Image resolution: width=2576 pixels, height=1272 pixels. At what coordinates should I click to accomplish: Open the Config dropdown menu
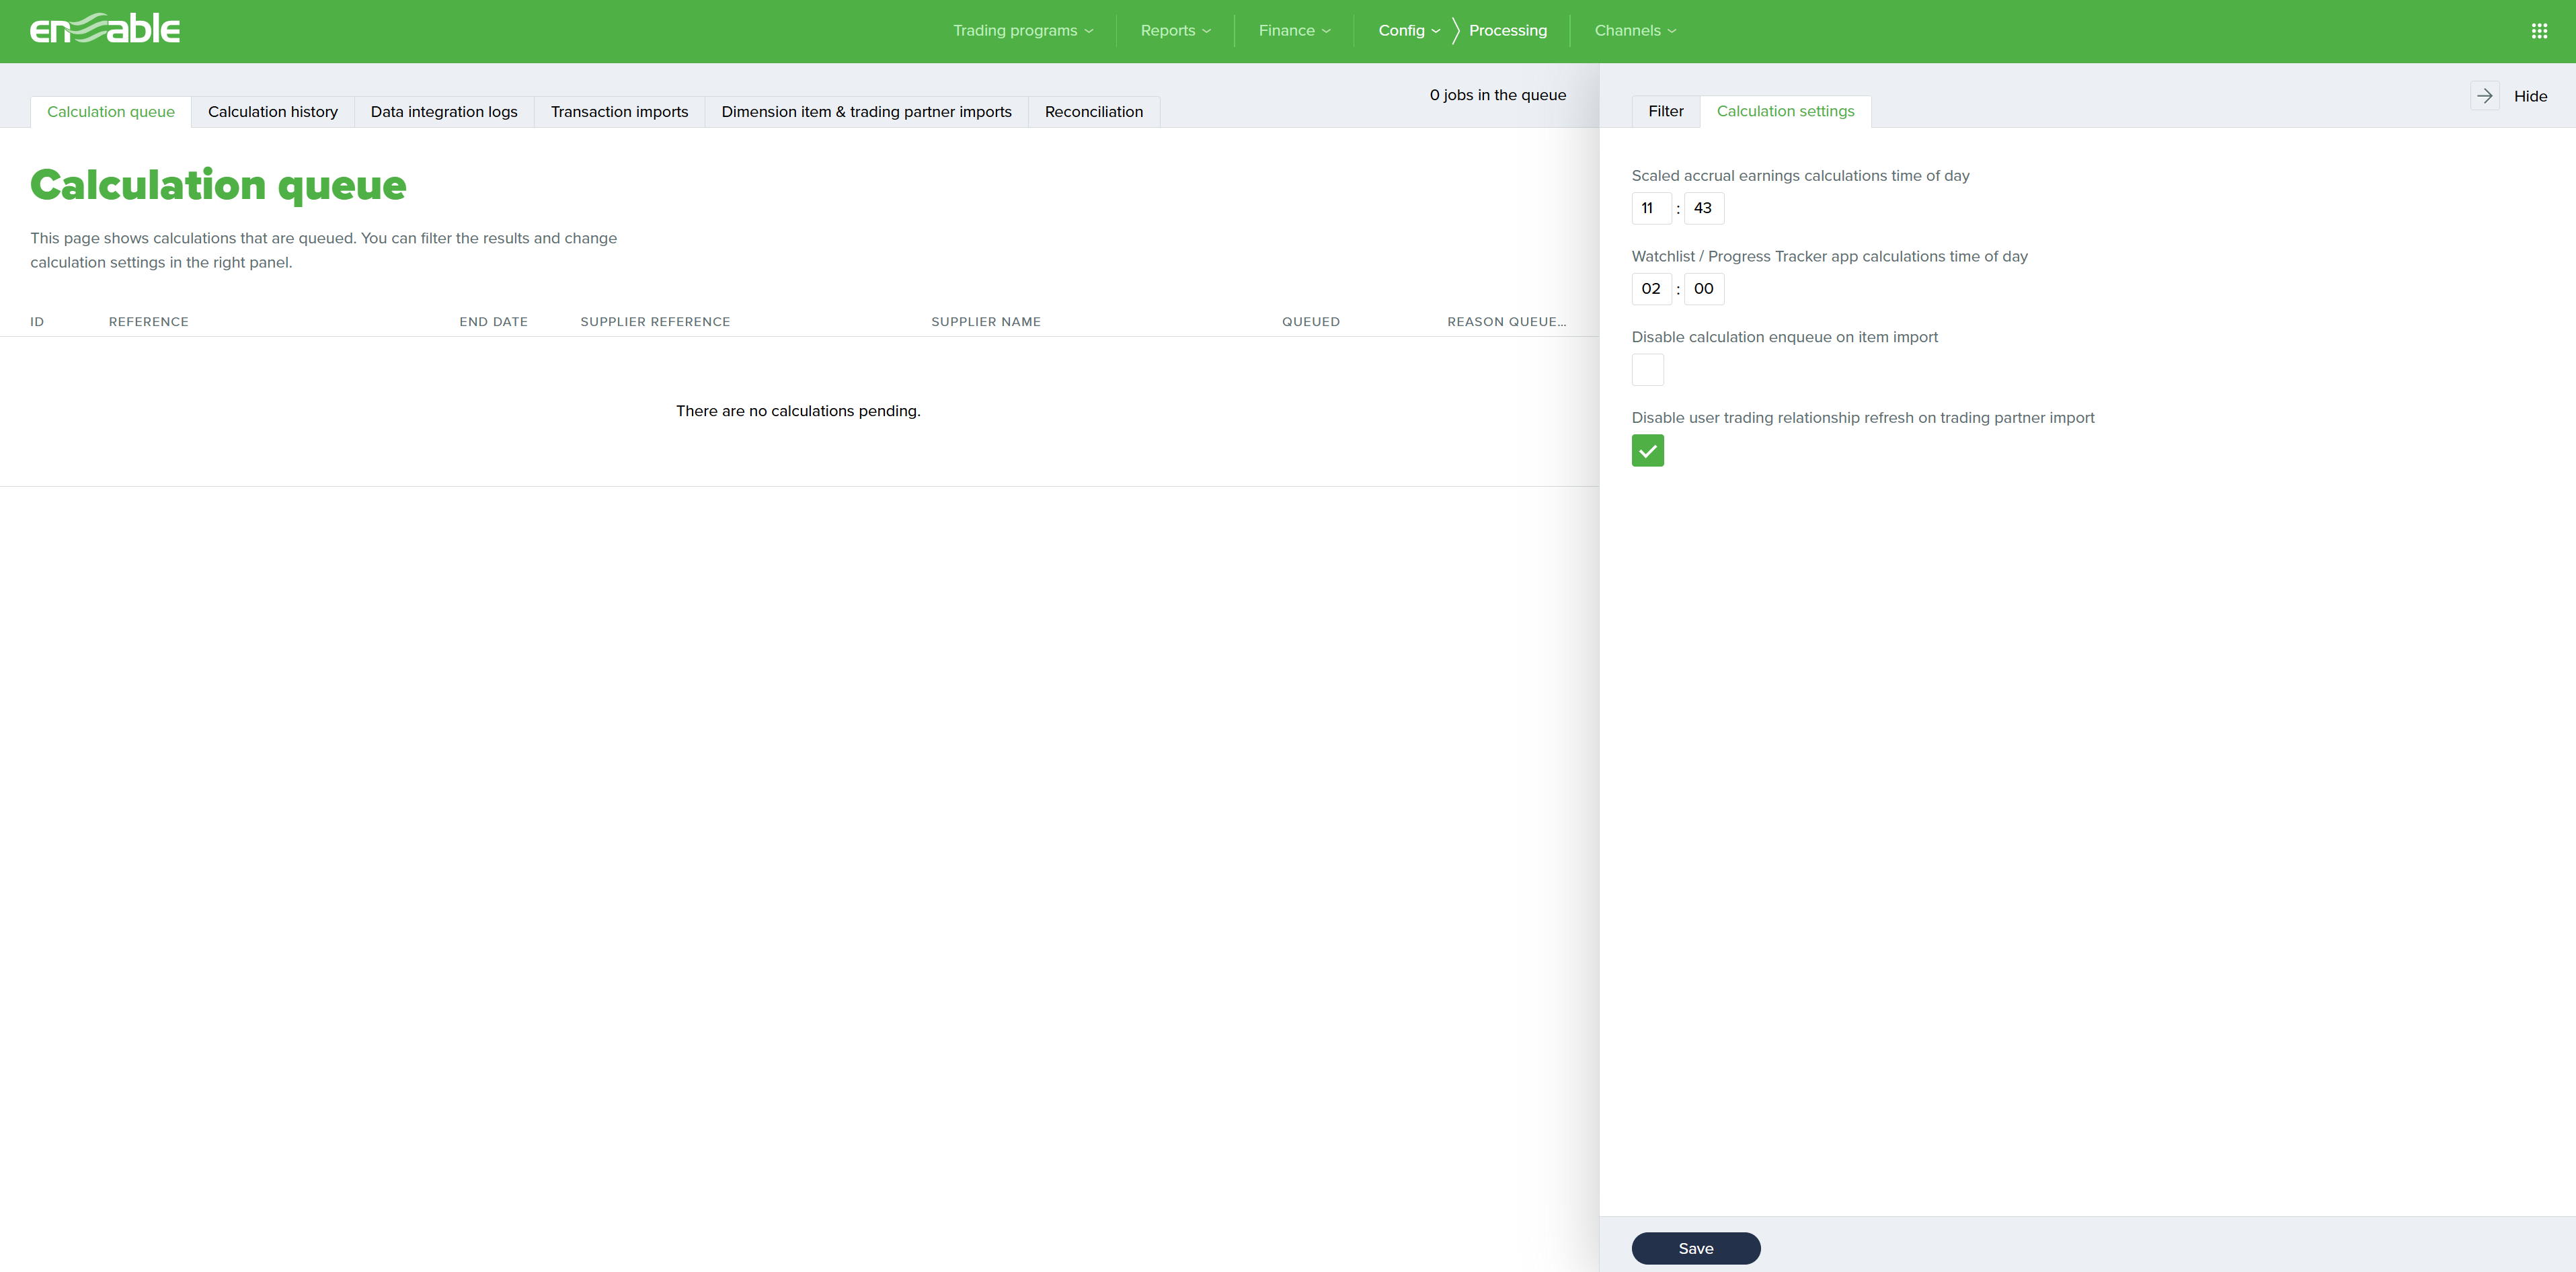coord(1408,31)
